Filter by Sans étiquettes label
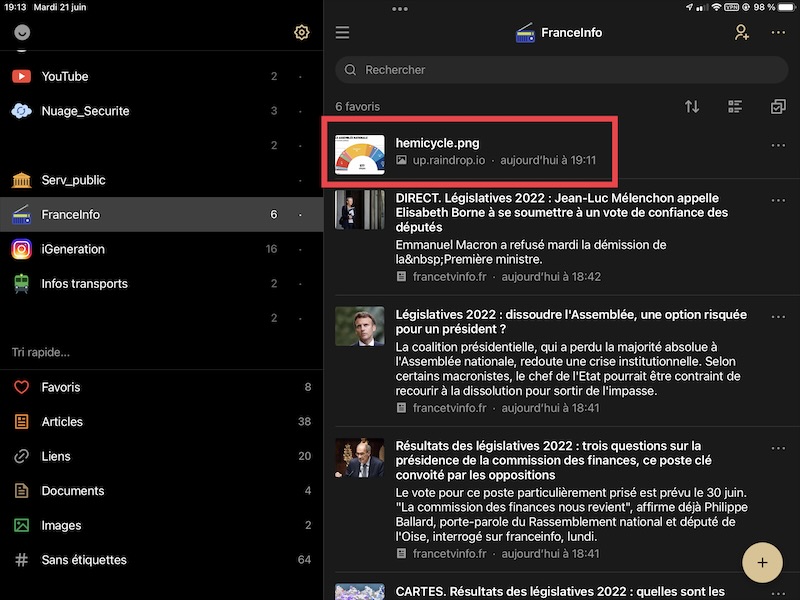 pyautogui.click(x=84, y=560)
